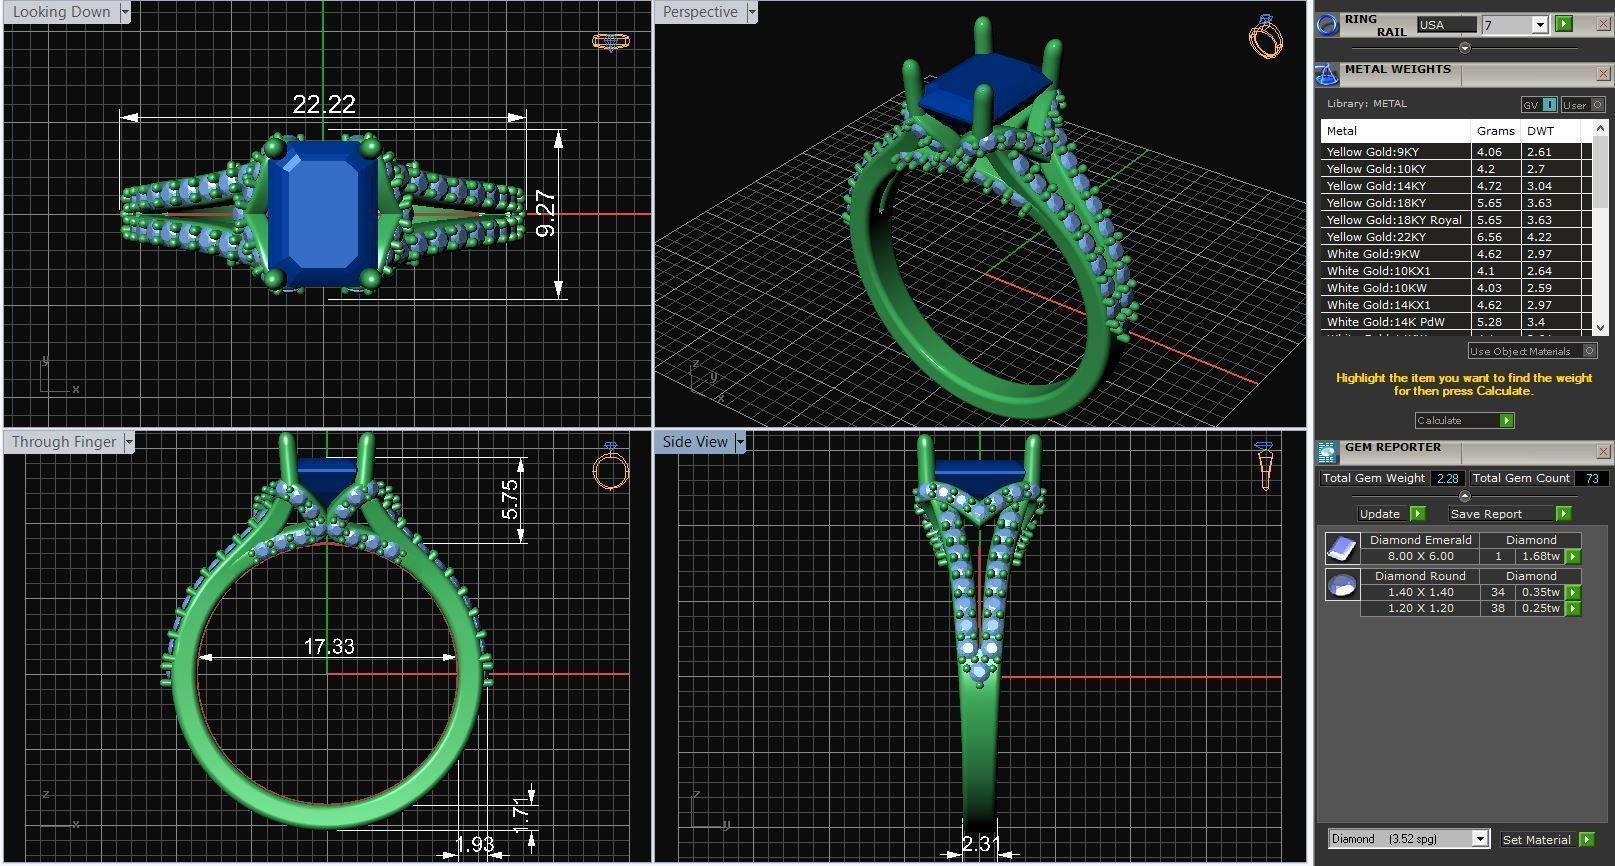Click the Round diamond thumbnail
1615x866 pixels.
[x=1341, y=584]
